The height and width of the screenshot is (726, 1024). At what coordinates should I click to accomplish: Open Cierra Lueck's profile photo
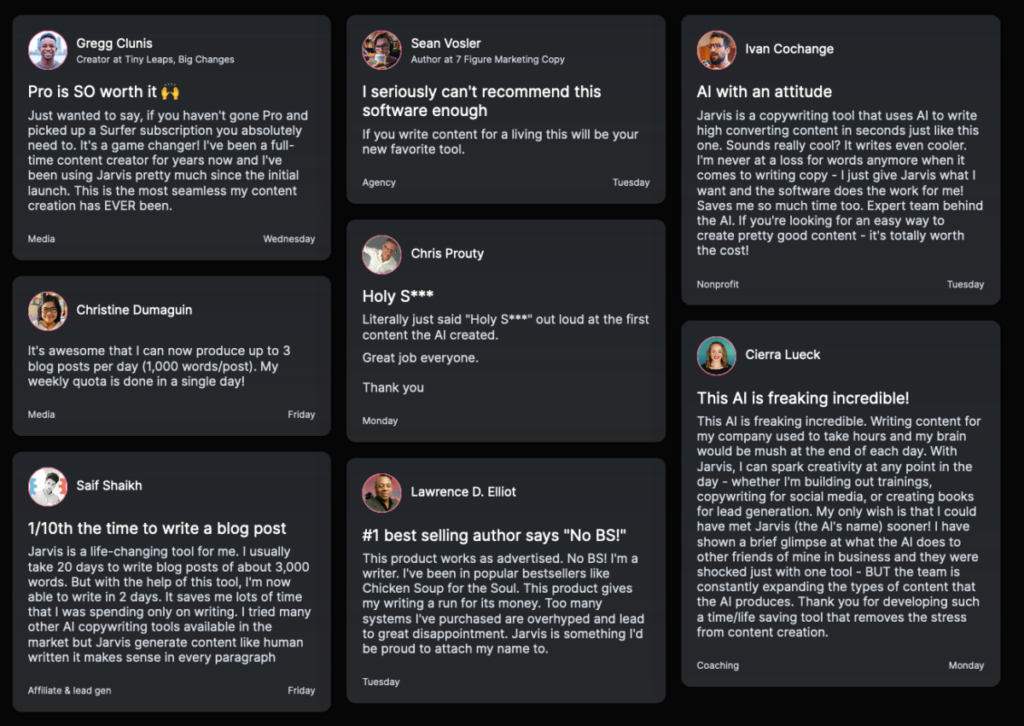click(x=716, y=356)
